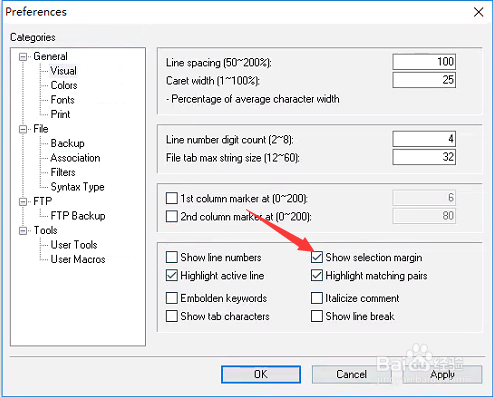Collapse the FTP category node
Image resolution: width=493 pixels, height=397 pixels.
[23, 202]
